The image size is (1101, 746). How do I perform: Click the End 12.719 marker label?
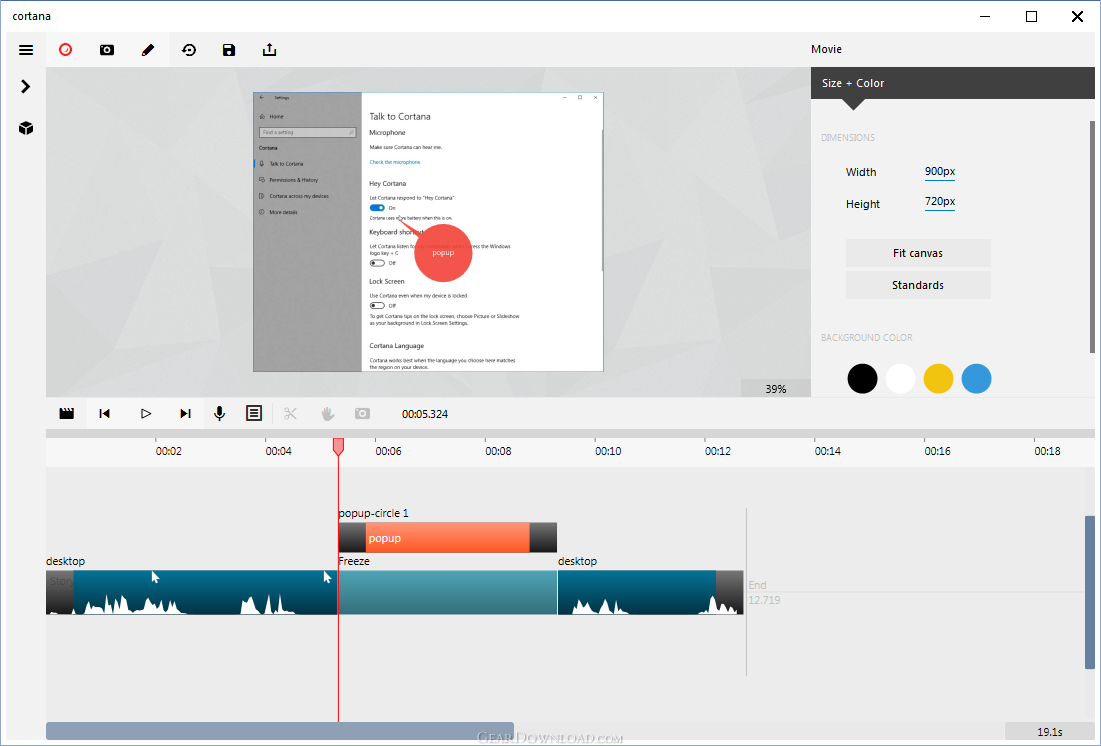(x=764, y=592)
